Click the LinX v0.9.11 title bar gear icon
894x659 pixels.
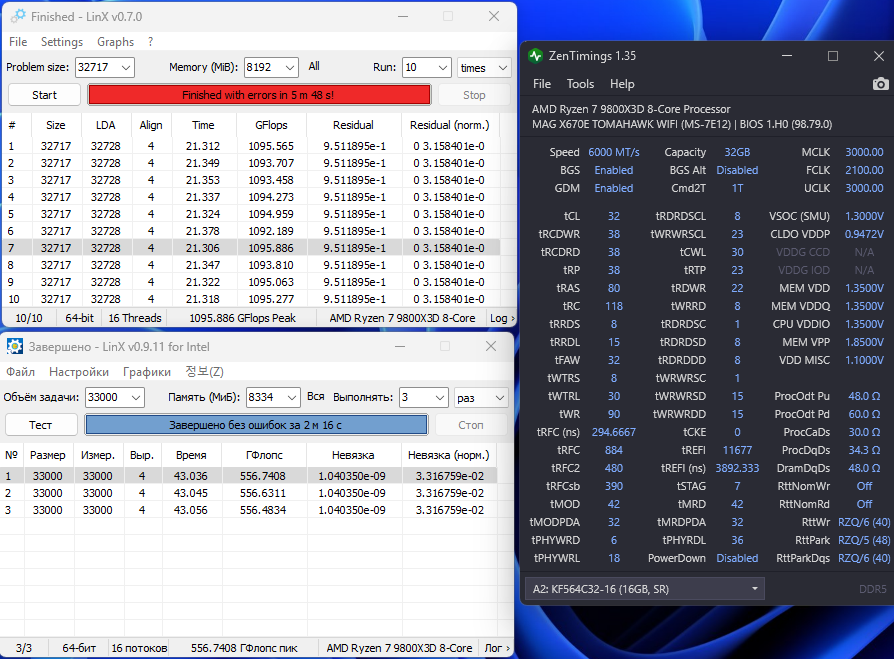(x=15, y=347)
